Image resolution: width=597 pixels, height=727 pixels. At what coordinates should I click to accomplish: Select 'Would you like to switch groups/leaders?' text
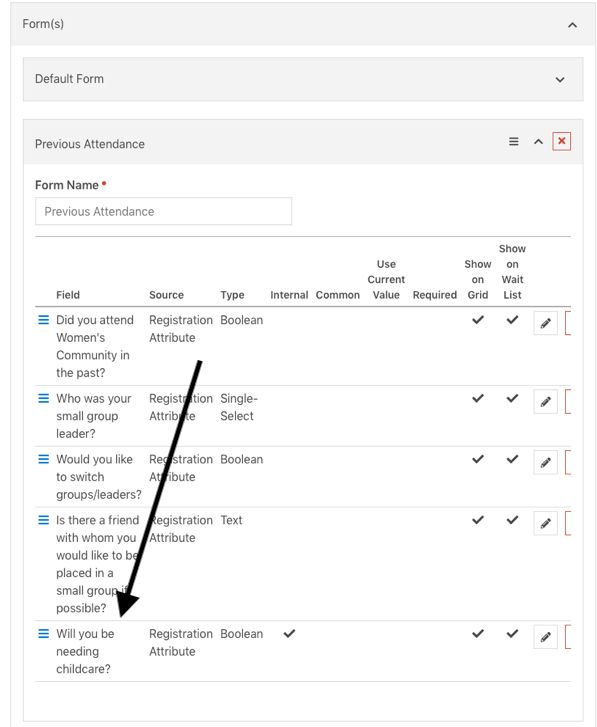click(x=99, y=477)
